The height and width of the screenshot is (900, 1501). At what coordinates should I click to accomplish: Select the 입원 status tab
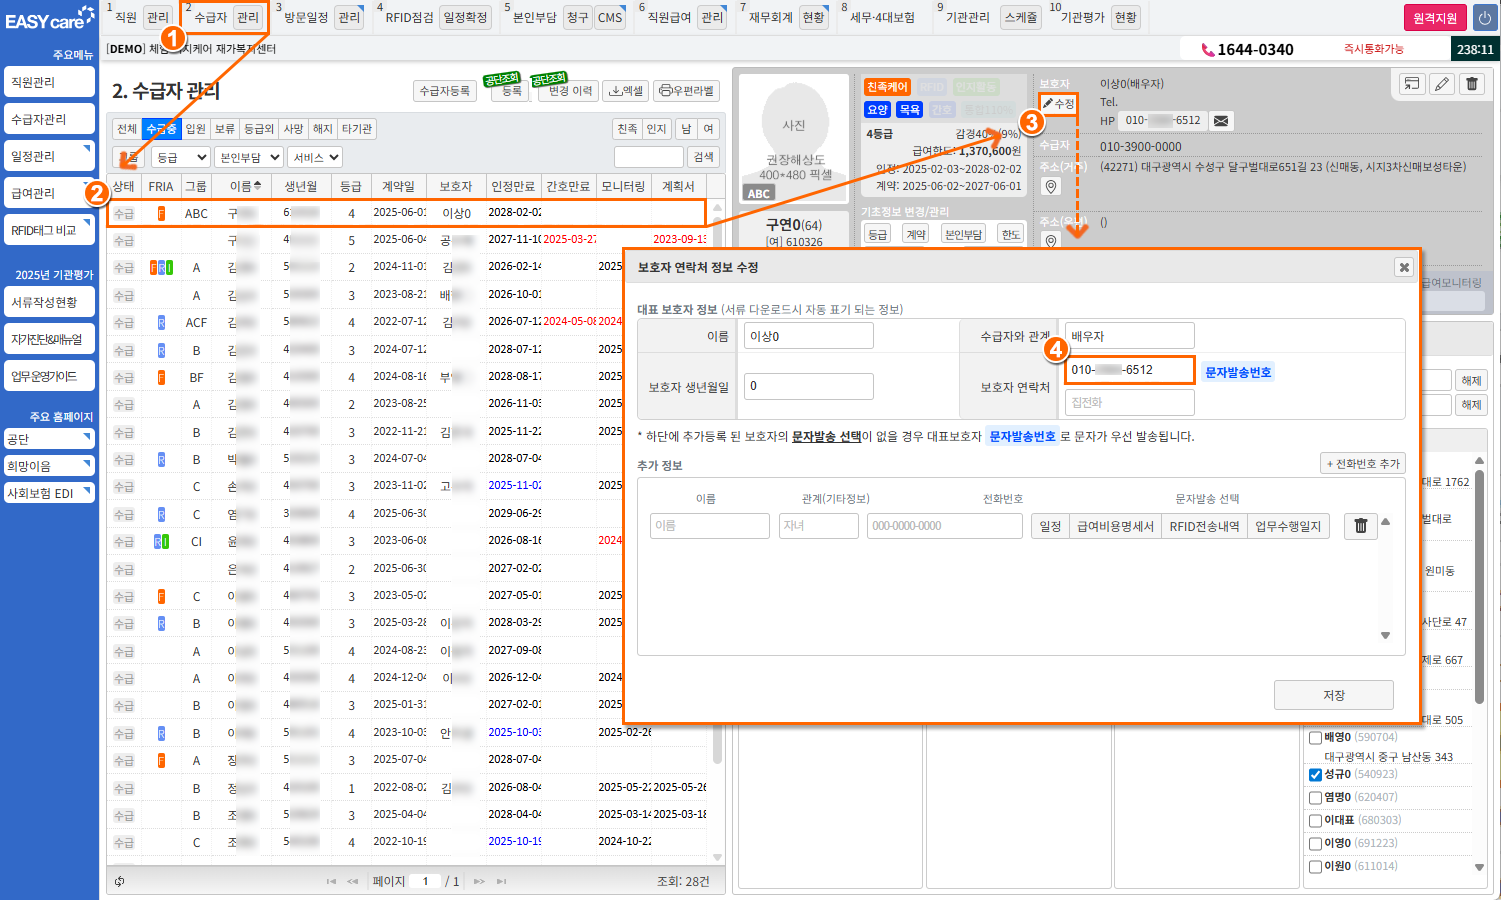pos(195,129)
